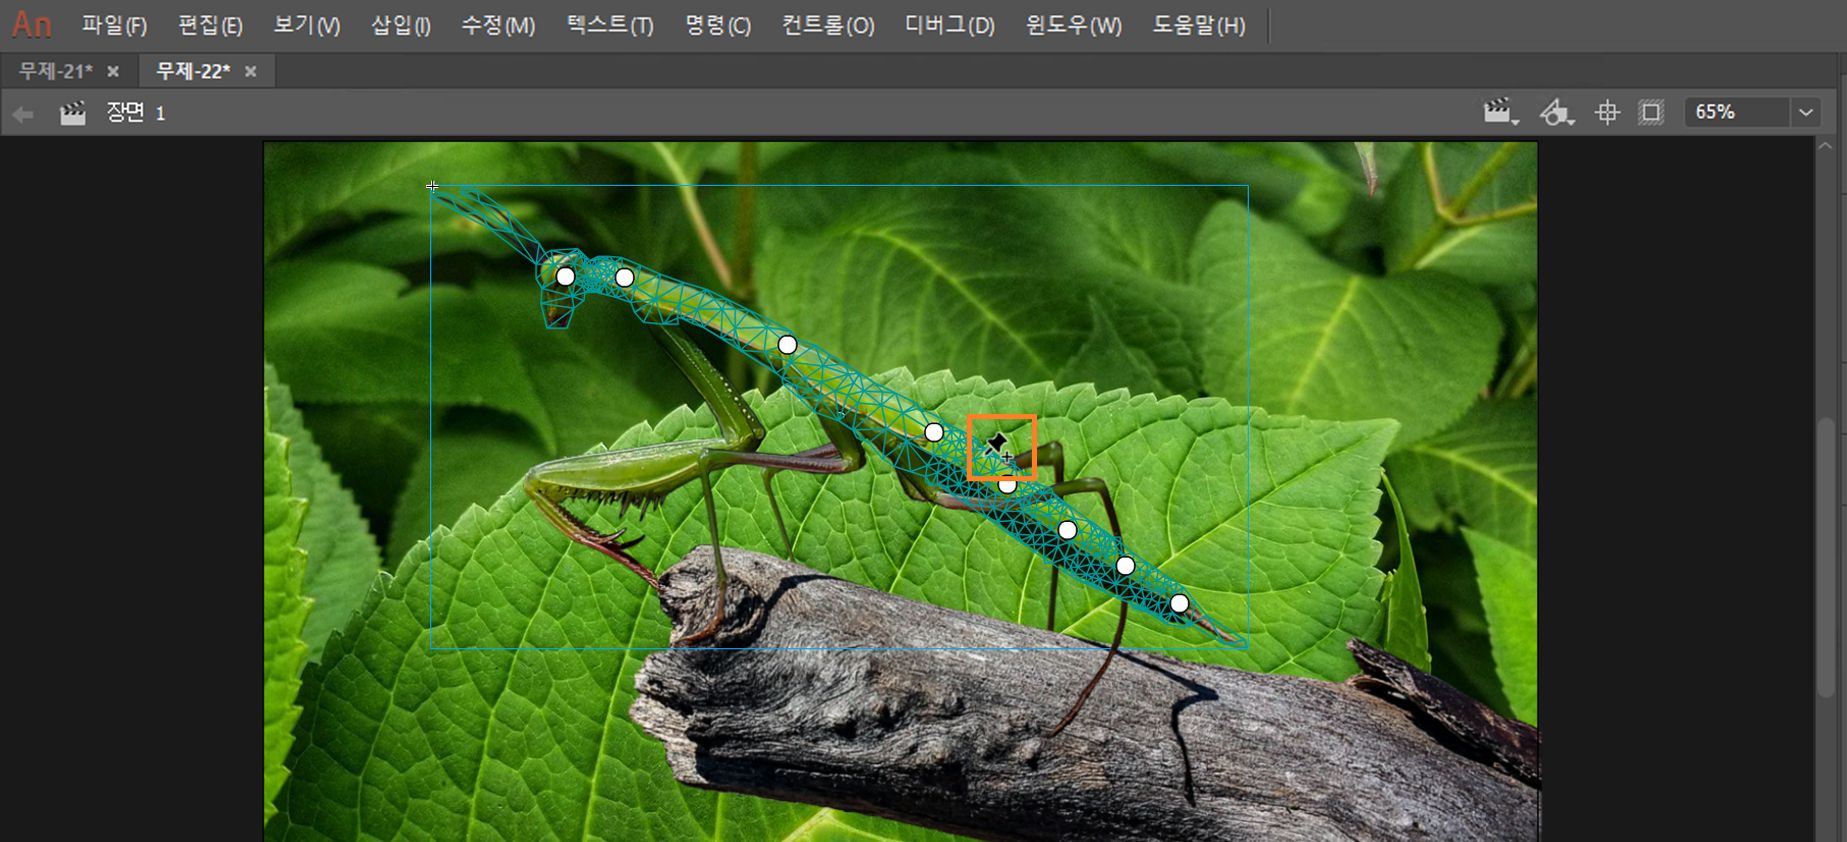Click the scene clapperboard icon next to 장면 1
The image size is (1847, 842).
(x=73, y=113)
